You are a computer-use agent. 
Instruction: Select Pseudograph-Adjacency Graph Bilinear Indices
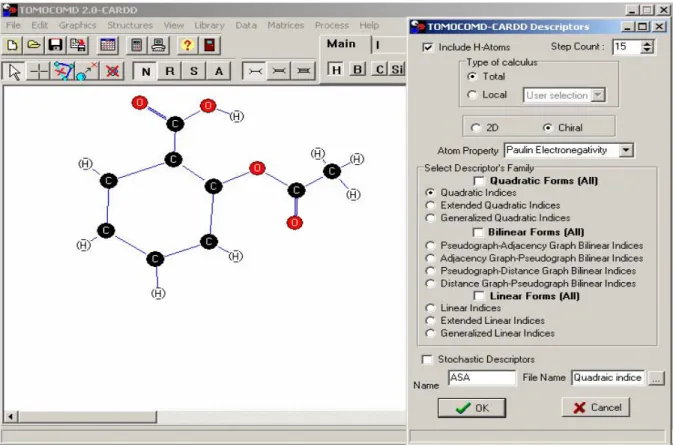pos(430,246)
